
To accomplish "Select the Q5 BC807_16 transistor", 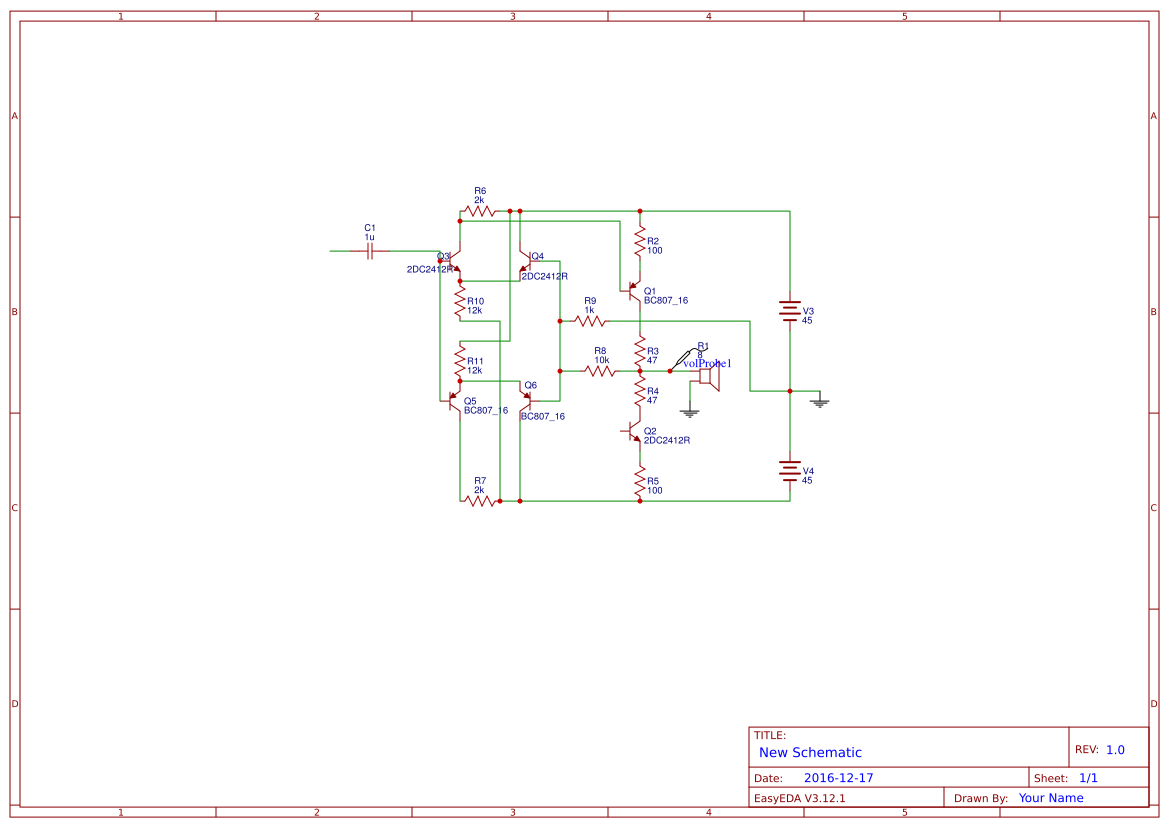I will point(453,402).
